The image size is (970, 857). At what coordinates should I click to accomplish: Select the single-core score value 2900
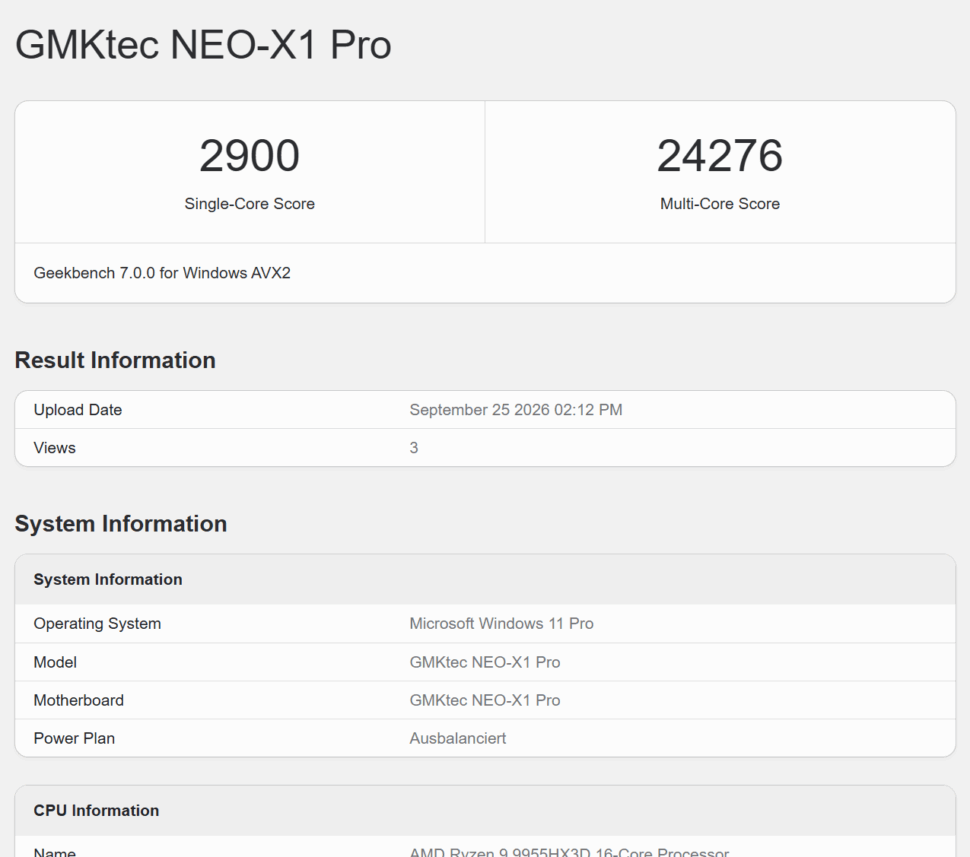pos(249,155)
